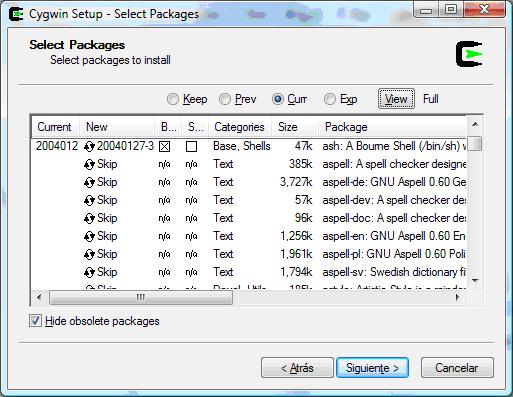This screenshot has width=513, height=397.
Task: Click the View button to cycle the view mode
Action: click(396, 99)
